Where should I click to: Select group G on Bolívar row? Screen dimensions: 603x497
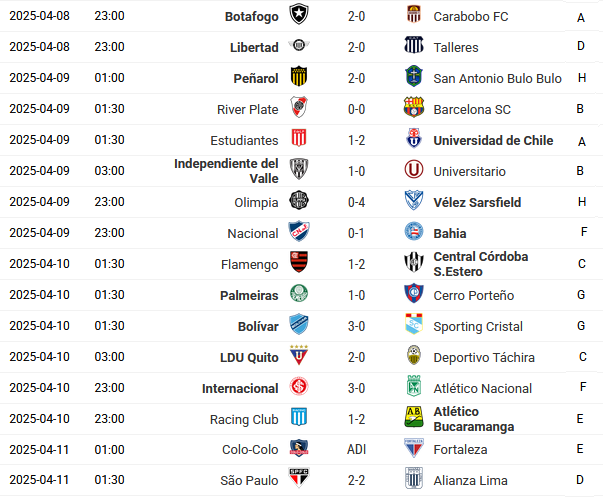tap(581, 326)
